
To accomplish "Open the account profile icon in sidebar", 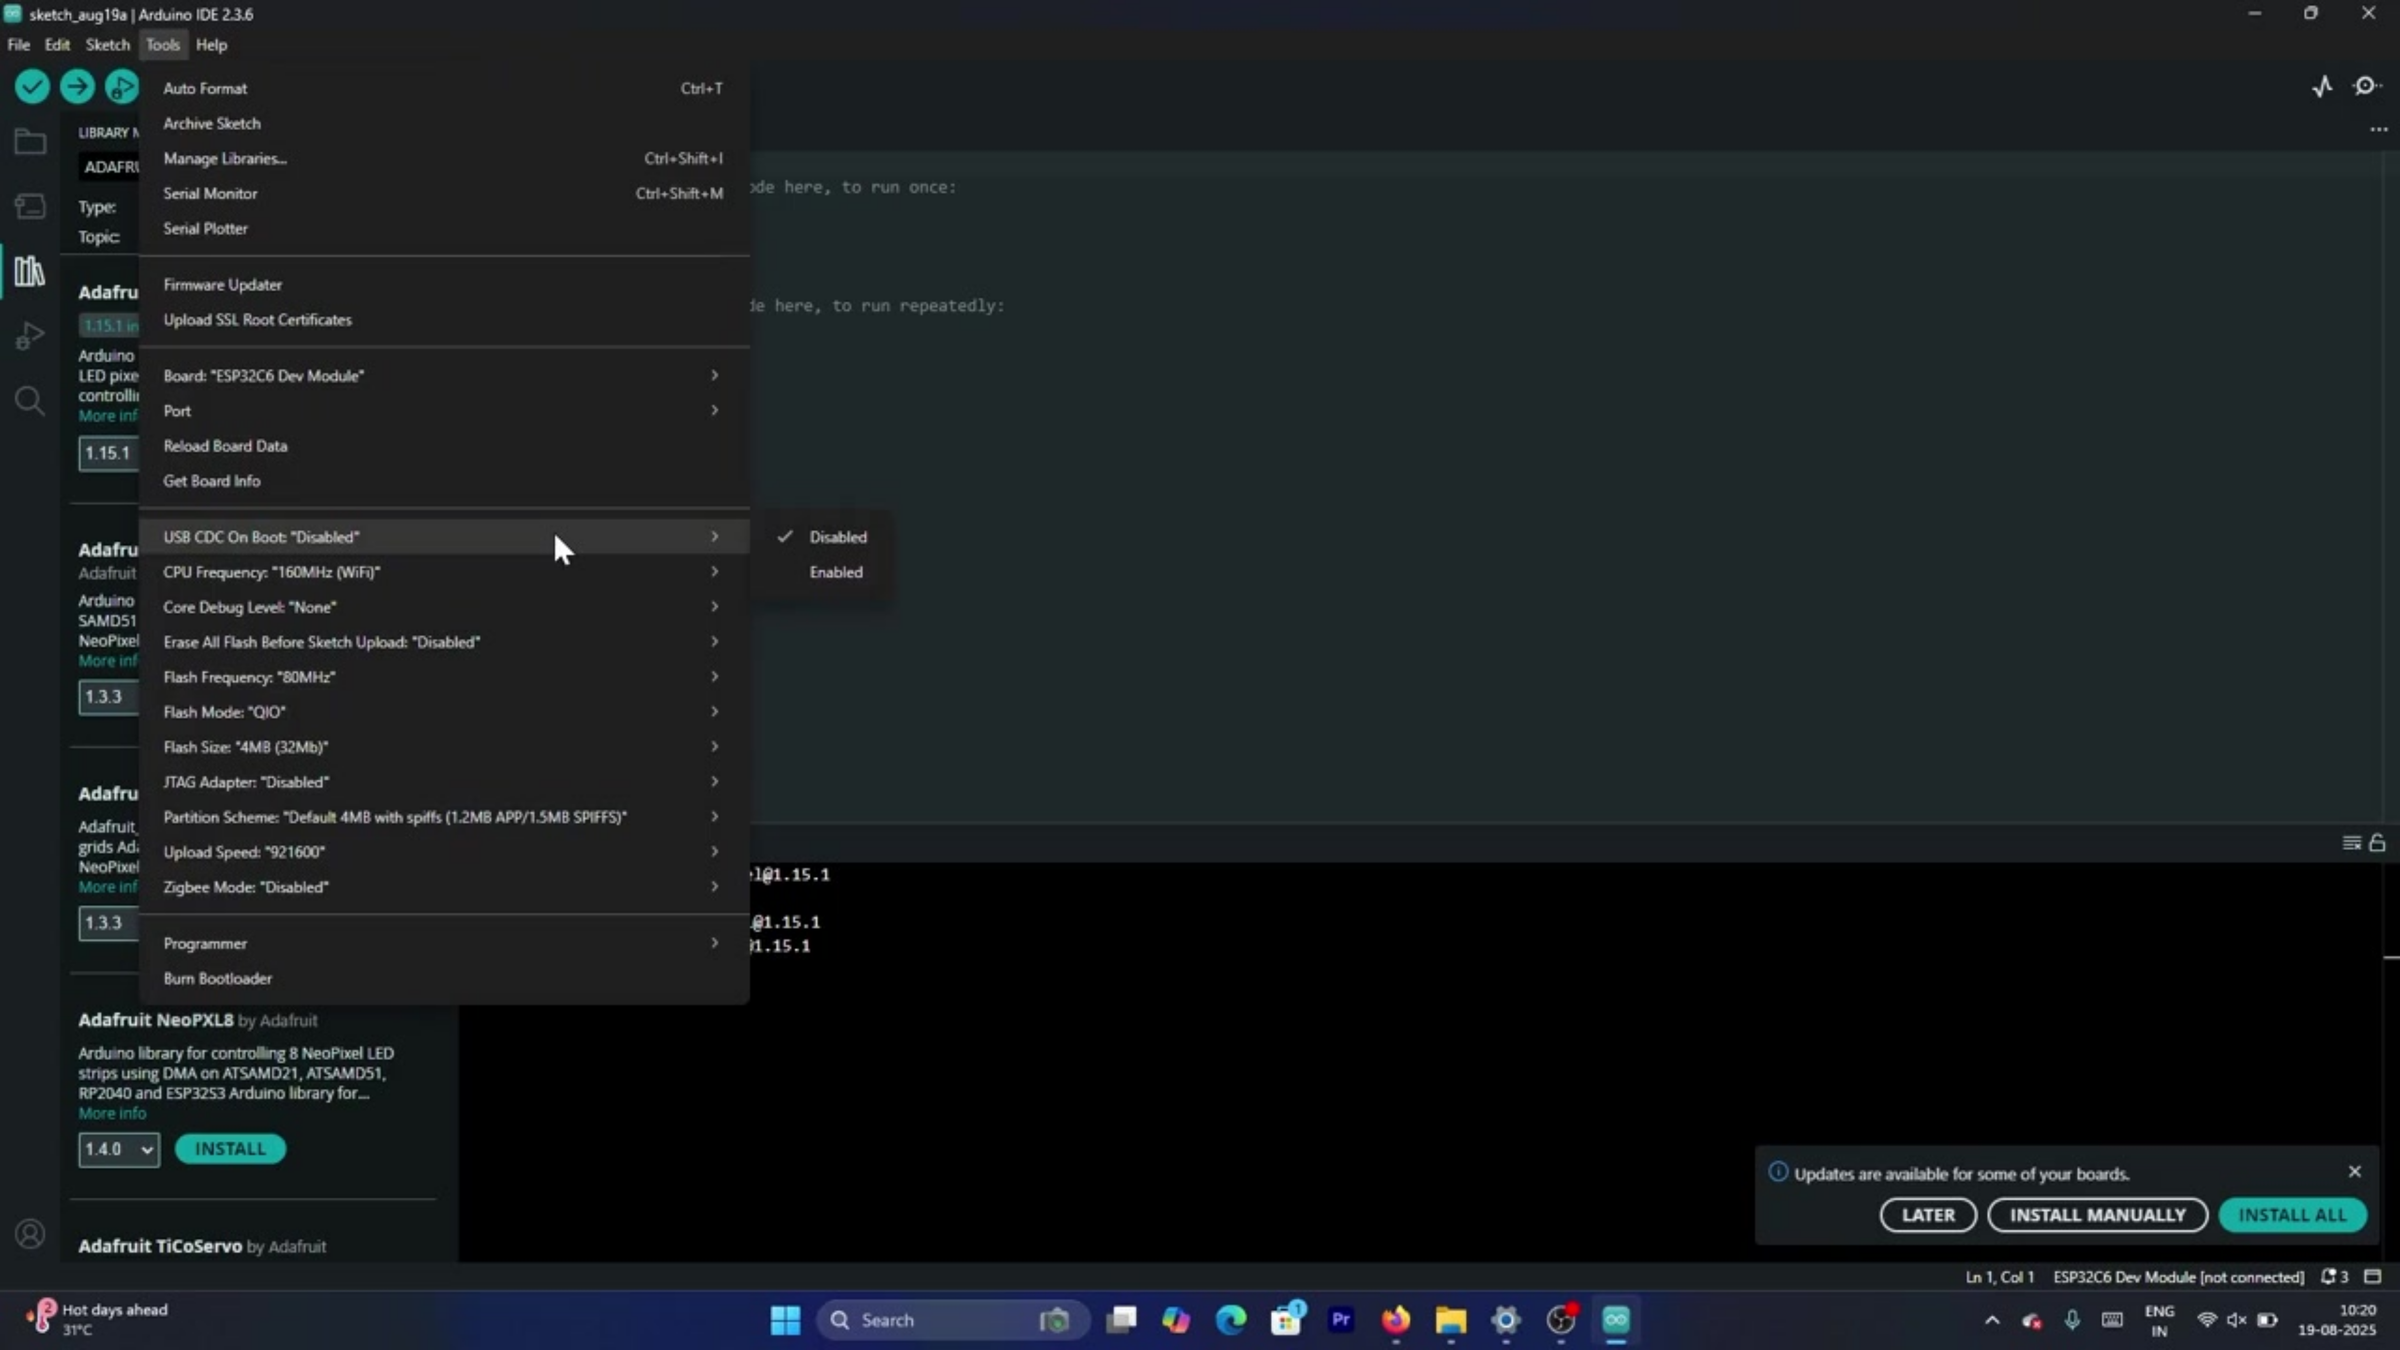I will point(30,1234).
